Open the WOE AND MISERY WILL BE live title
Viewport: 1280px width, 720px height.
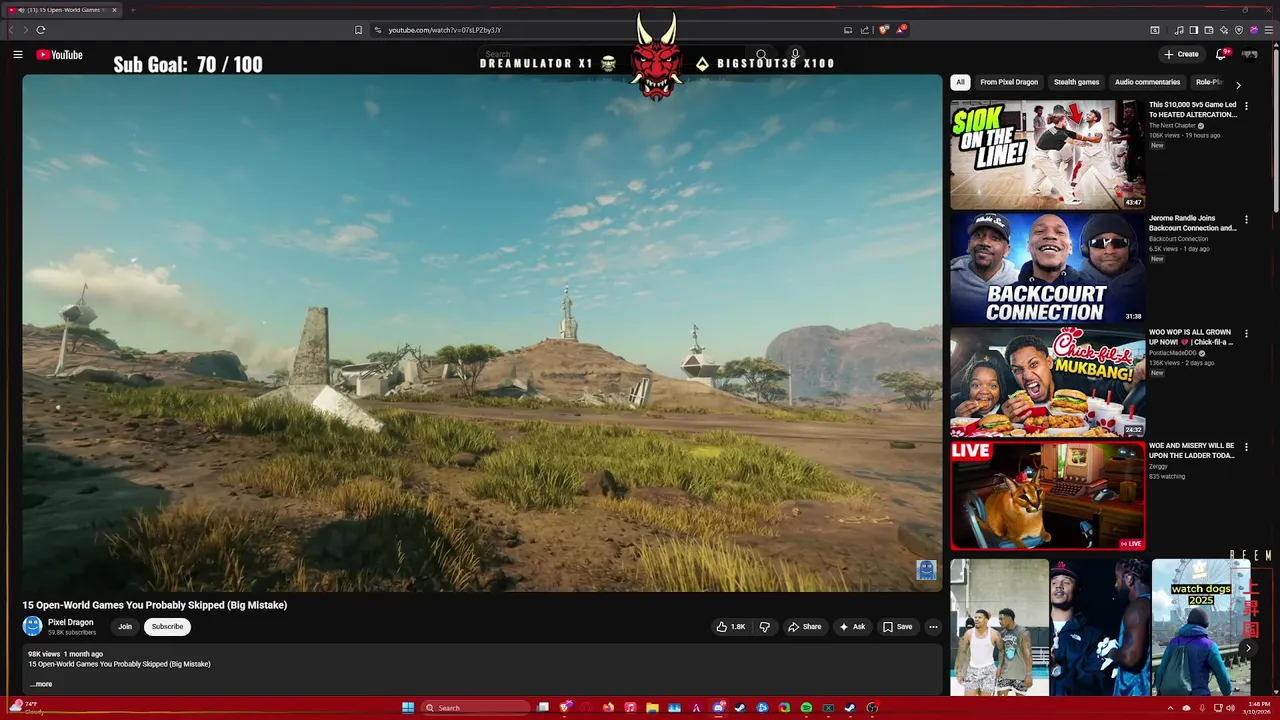1191,451
